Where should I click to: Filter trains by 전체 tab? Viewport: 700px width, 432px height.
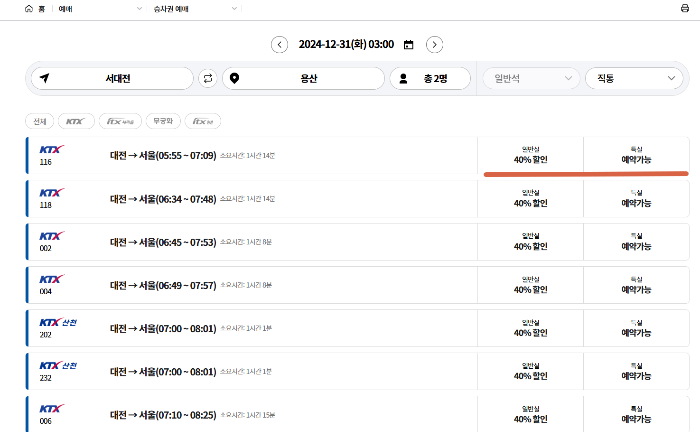click(x=40, y=121)
